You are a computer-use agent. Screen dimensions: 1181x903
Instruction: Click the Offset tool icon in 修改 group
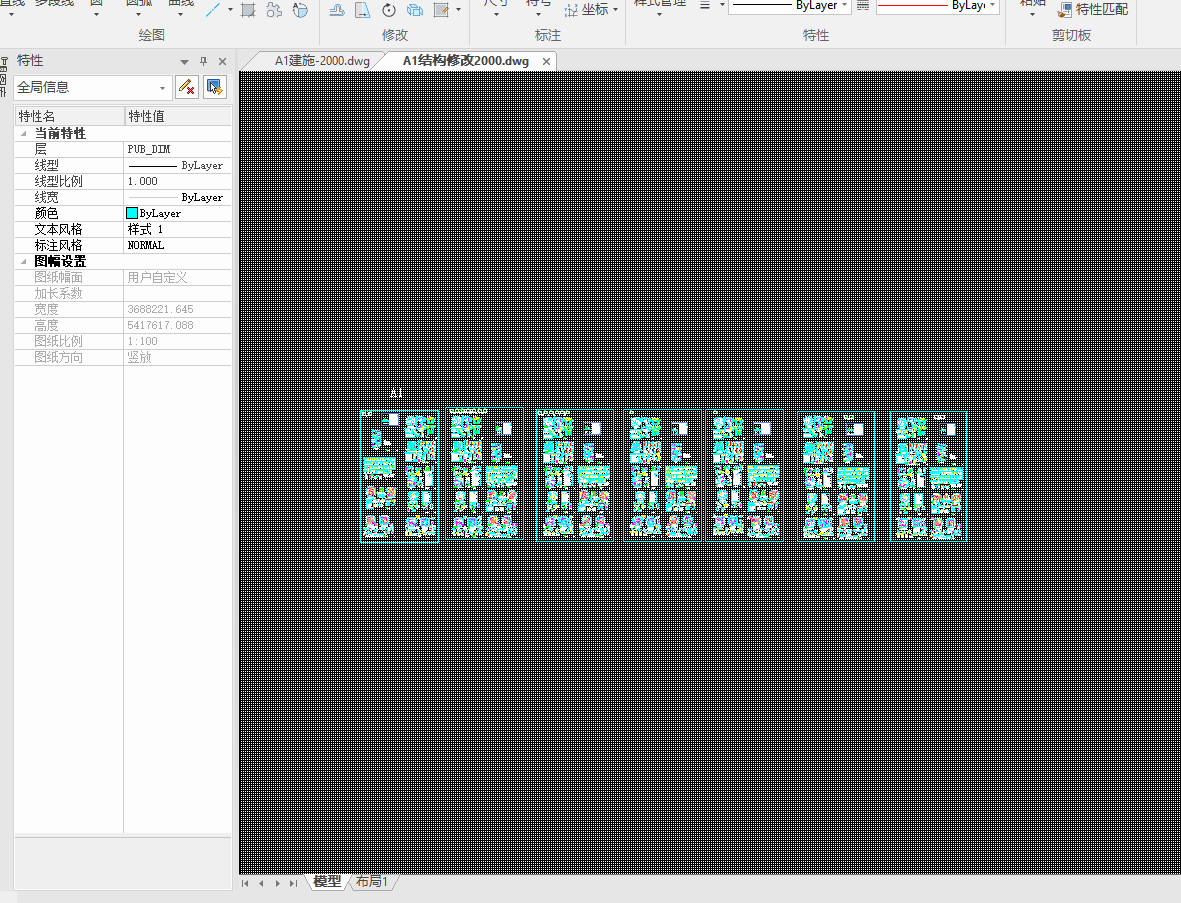337,10
